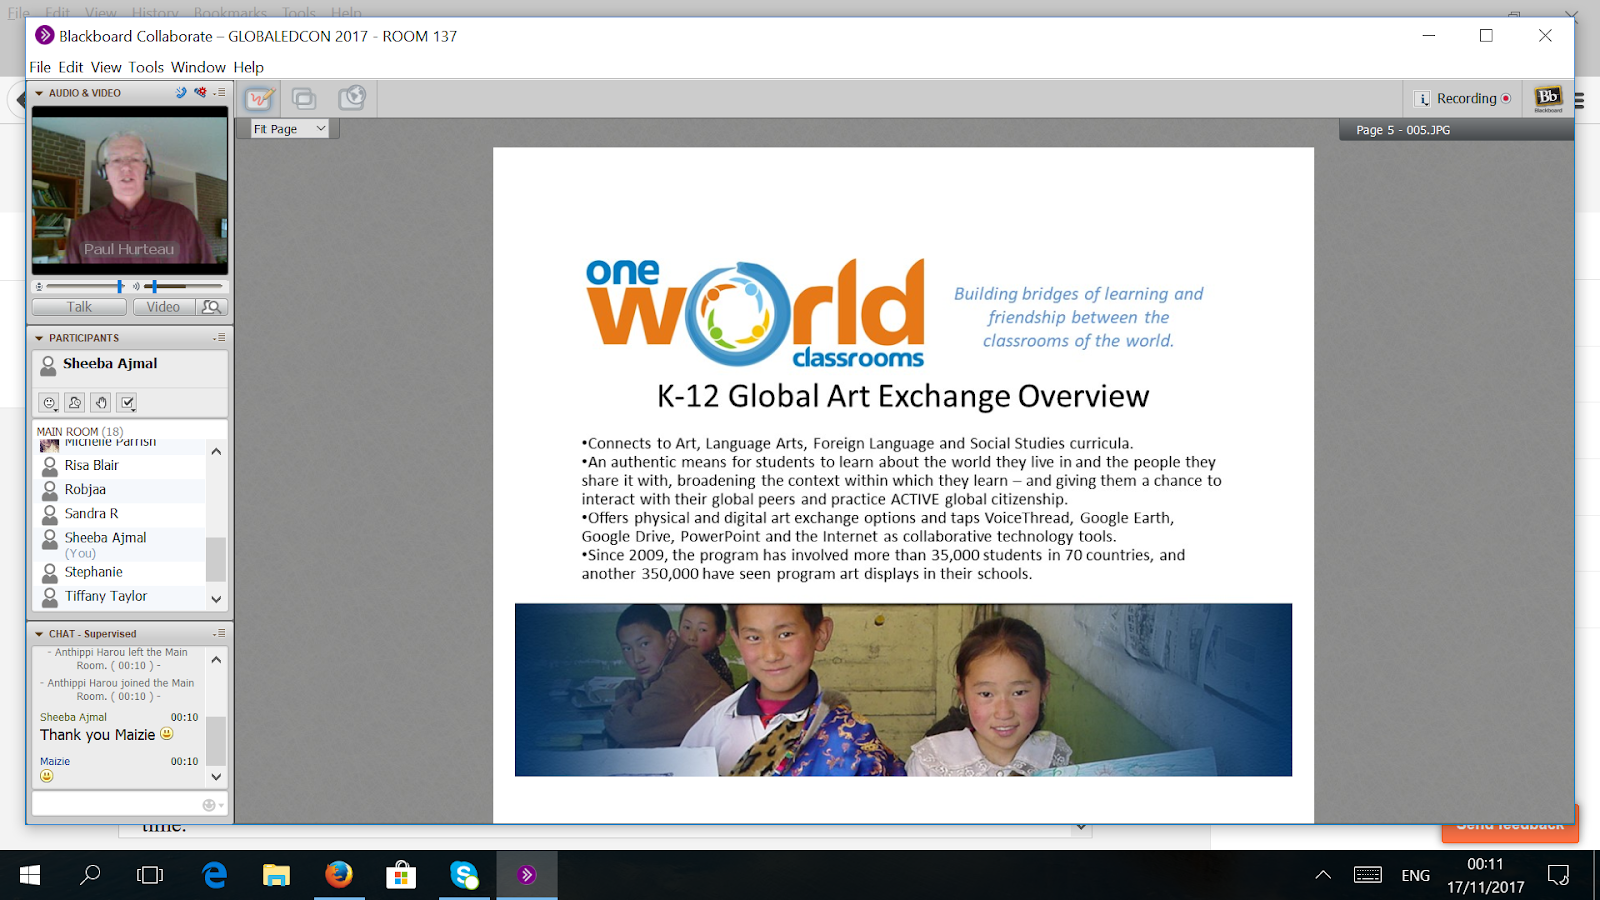This screenshot has width=1600, height=900.
Task: Preview video with the magnifier person button
Action: (212, 307)
